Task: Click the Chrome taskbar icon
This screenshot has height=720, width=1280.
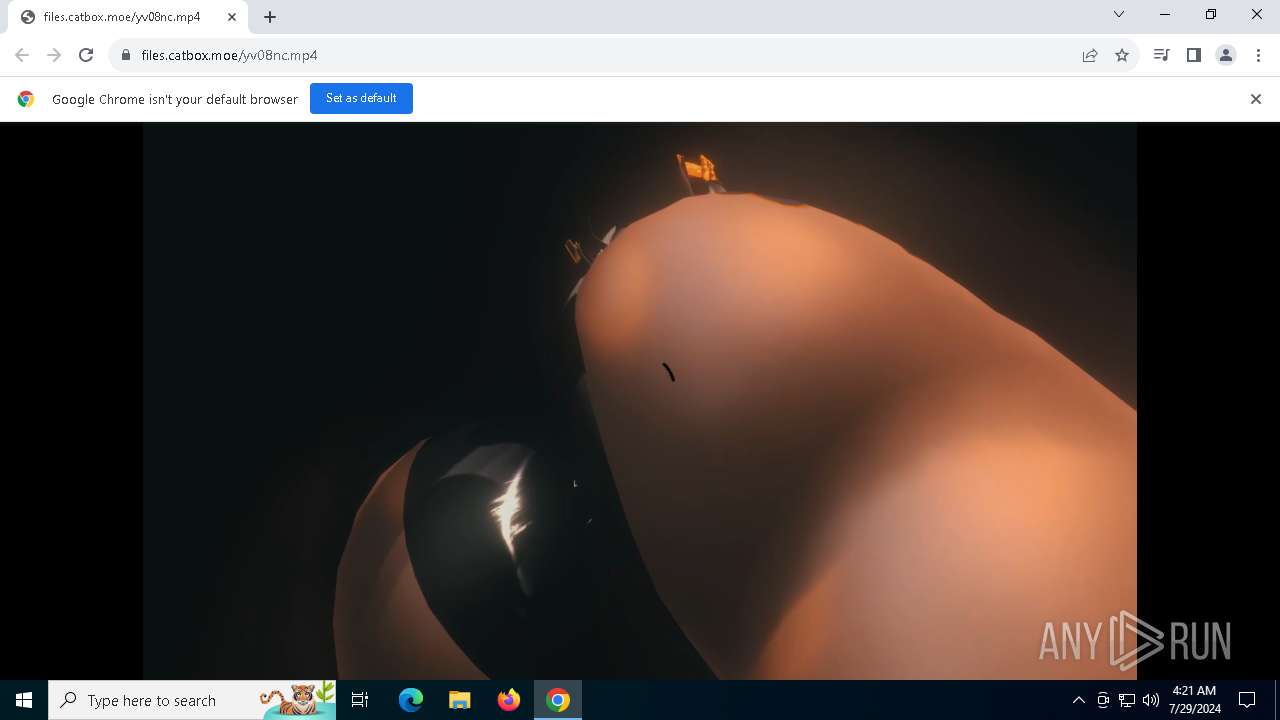Action: click(558, 700)
